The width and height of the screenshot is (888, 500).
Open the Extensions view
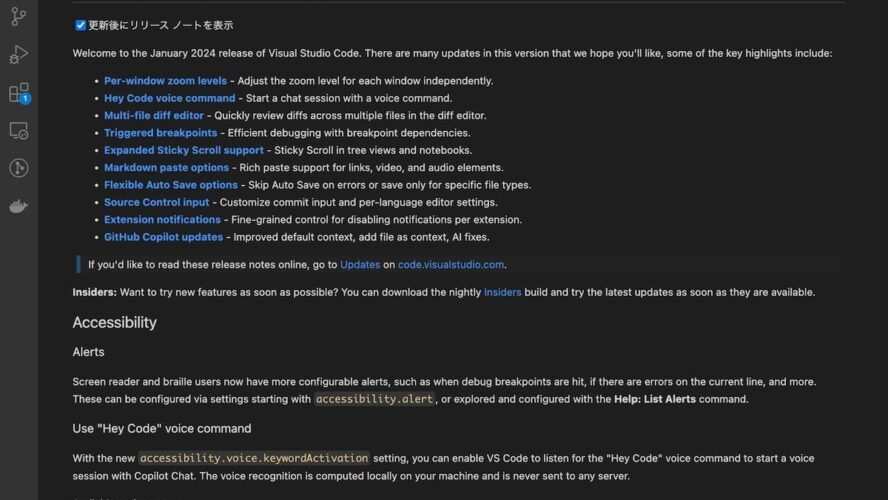pyautogui.click(x=19, y=93)
